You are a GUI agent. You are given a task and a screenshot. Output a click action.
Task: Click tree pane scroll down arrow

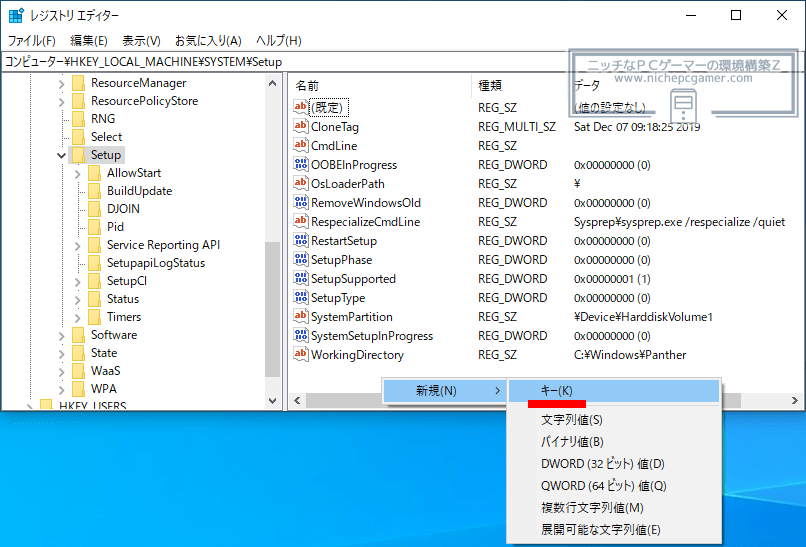pyautogui.click(x=272, y=400)
